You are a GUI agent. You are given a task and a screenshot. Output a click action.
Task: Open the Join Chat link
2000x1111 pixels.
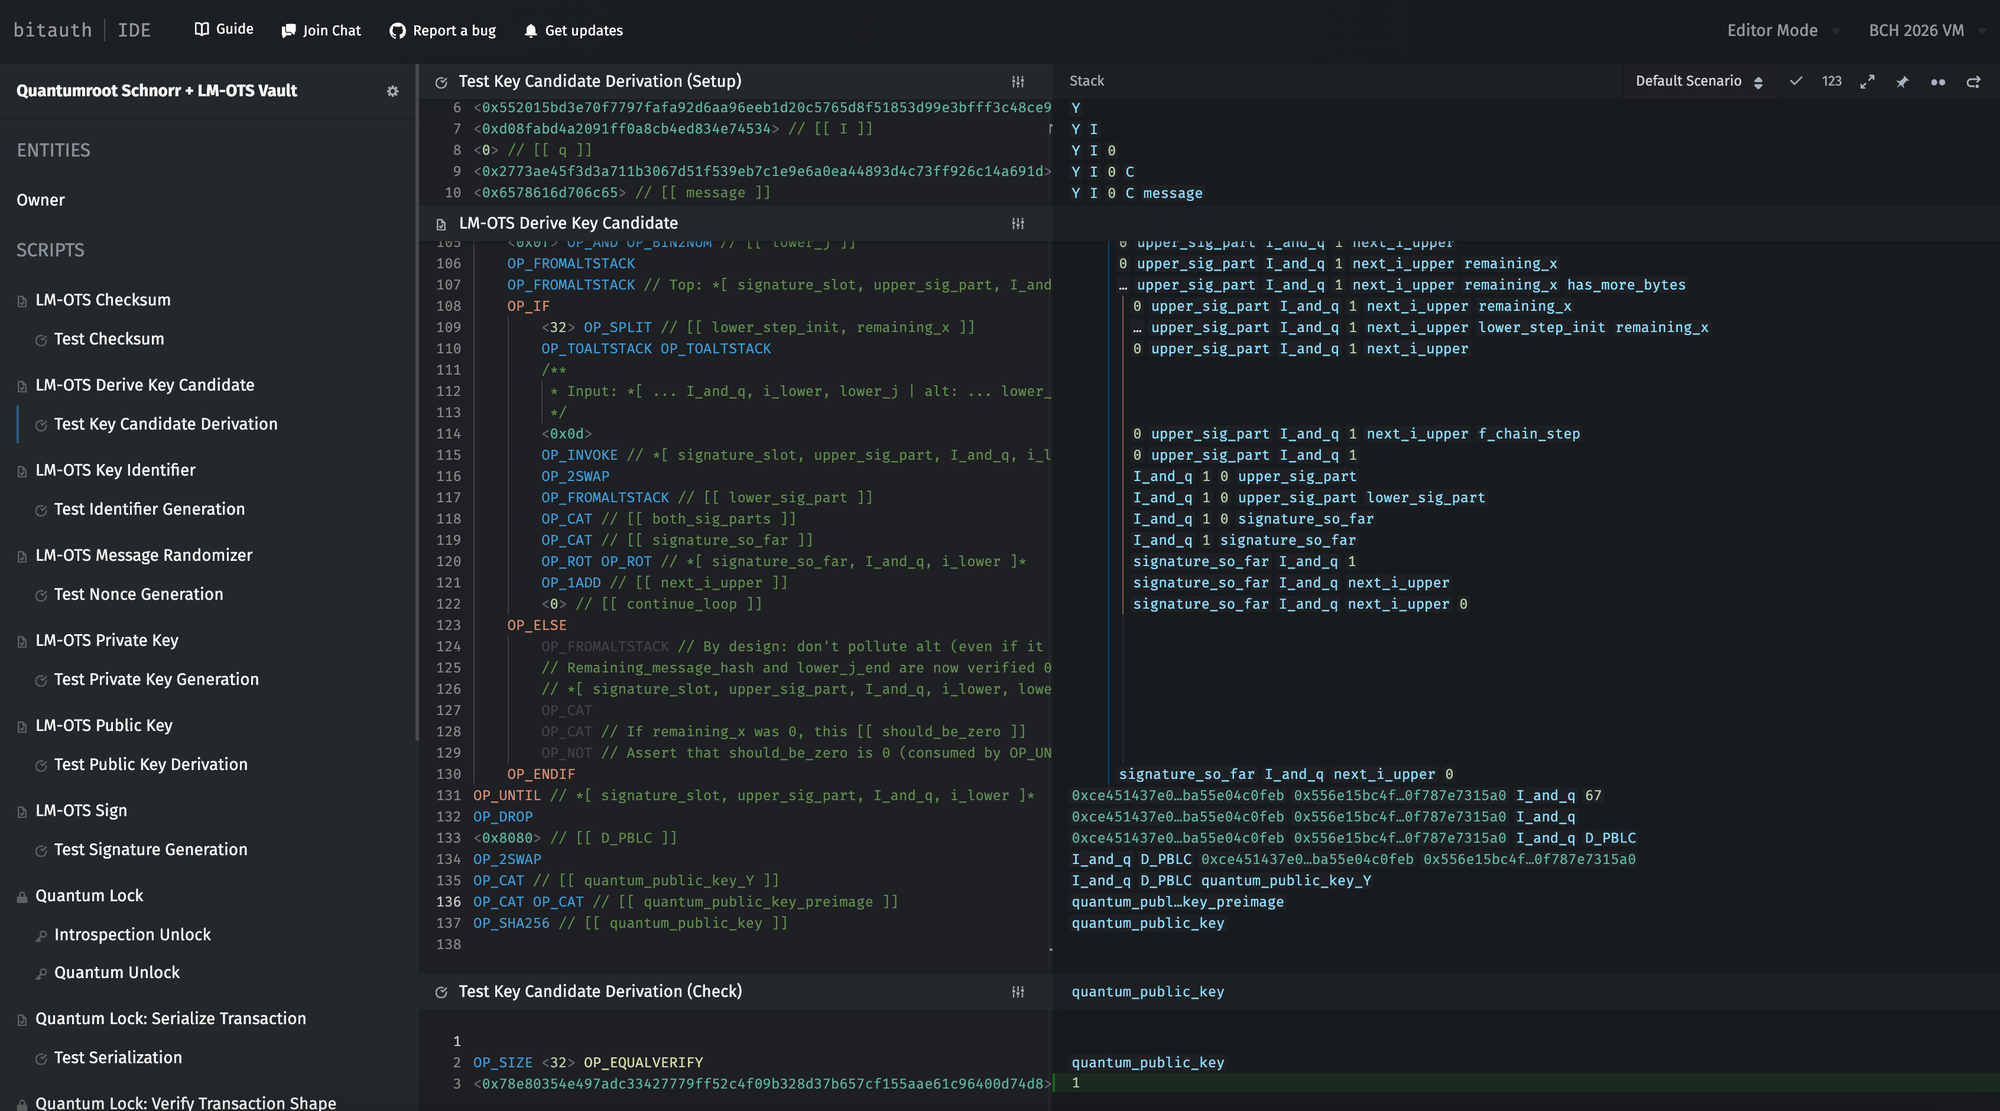pos(320,30)
